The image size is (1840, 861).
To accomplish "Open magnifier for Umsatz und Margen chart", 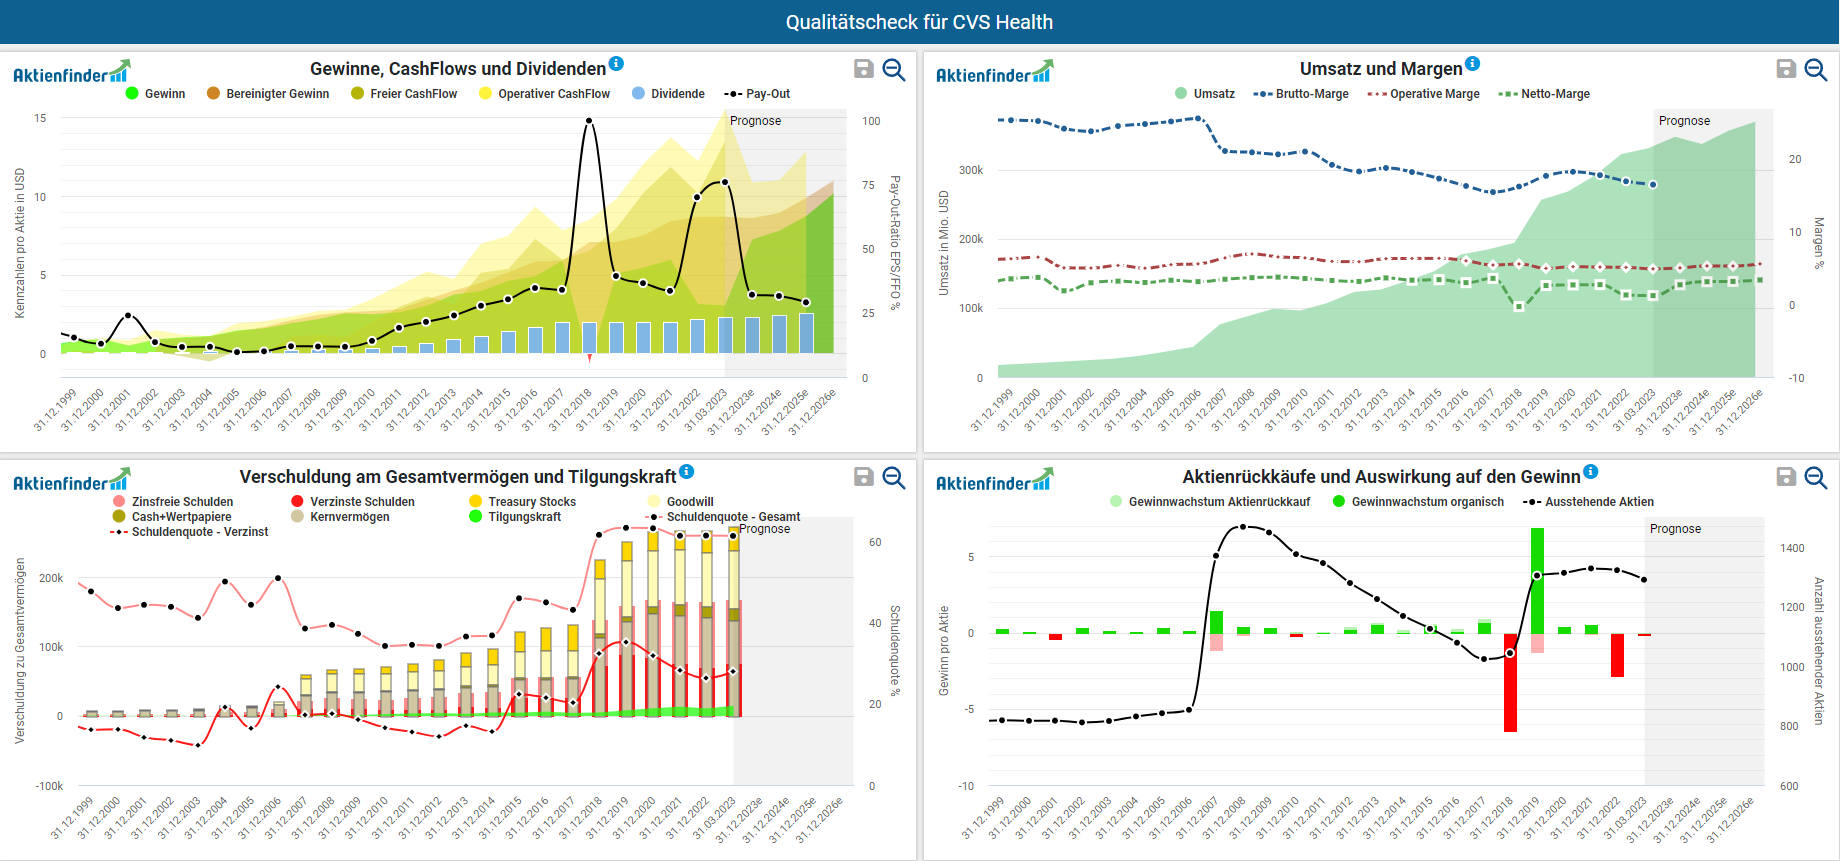I will point(1816,69).
